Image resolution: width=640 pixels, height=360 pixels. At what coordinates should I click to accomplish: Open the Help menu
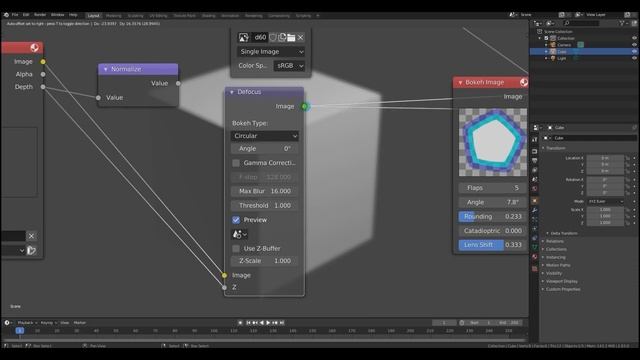(x=73, y=15)
